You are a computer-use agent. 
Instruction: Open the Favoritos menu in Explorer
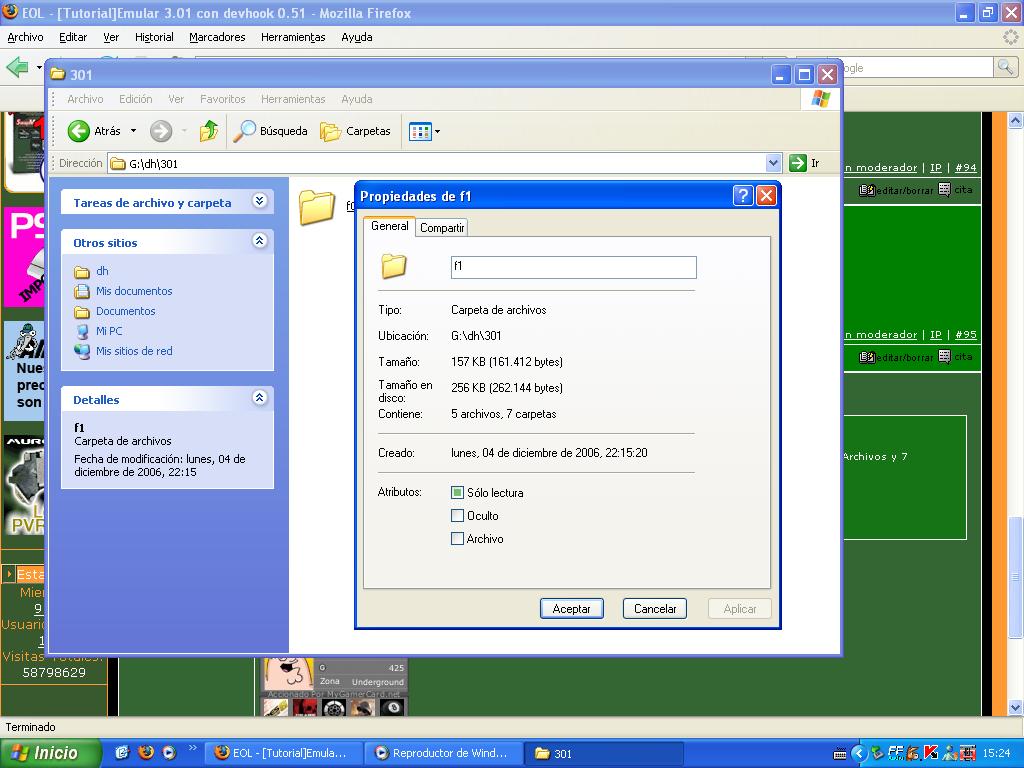[222, 99]
